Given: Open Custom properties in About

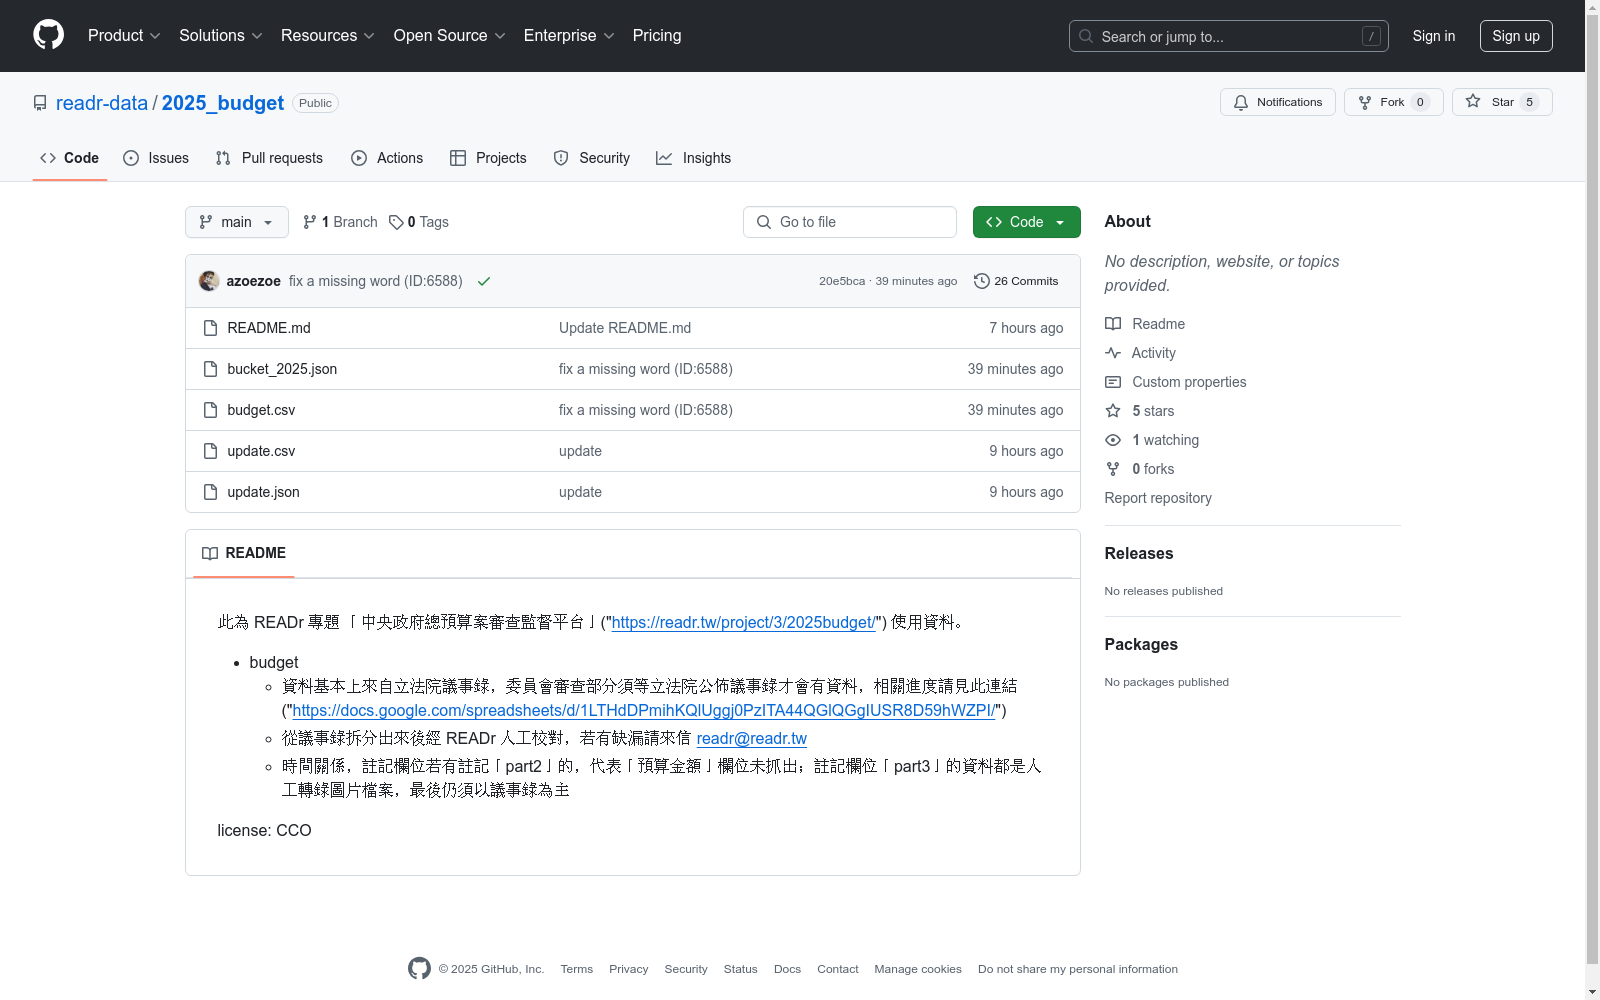Looking at the screenshot, I should coord(1176,382).
